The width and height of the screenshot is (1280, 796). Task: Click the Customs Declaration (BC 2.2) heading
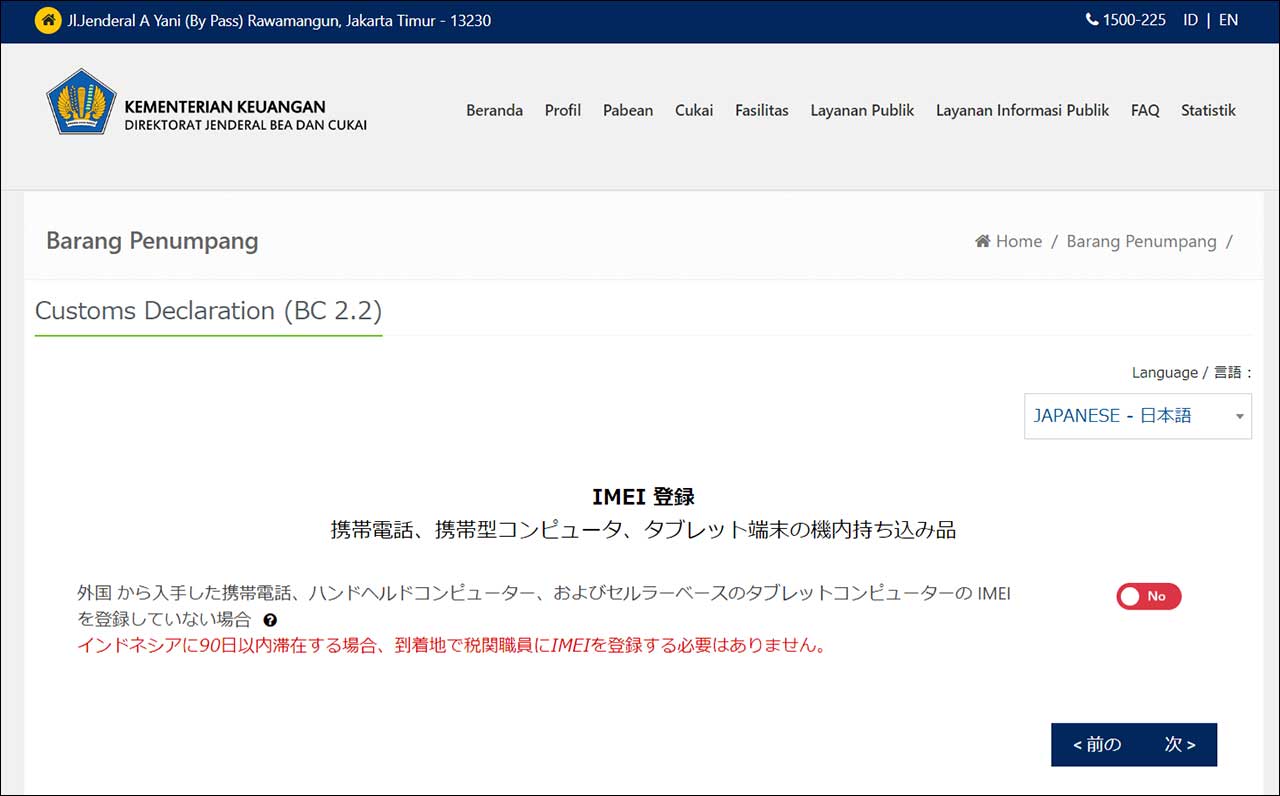tap(209, 311)
